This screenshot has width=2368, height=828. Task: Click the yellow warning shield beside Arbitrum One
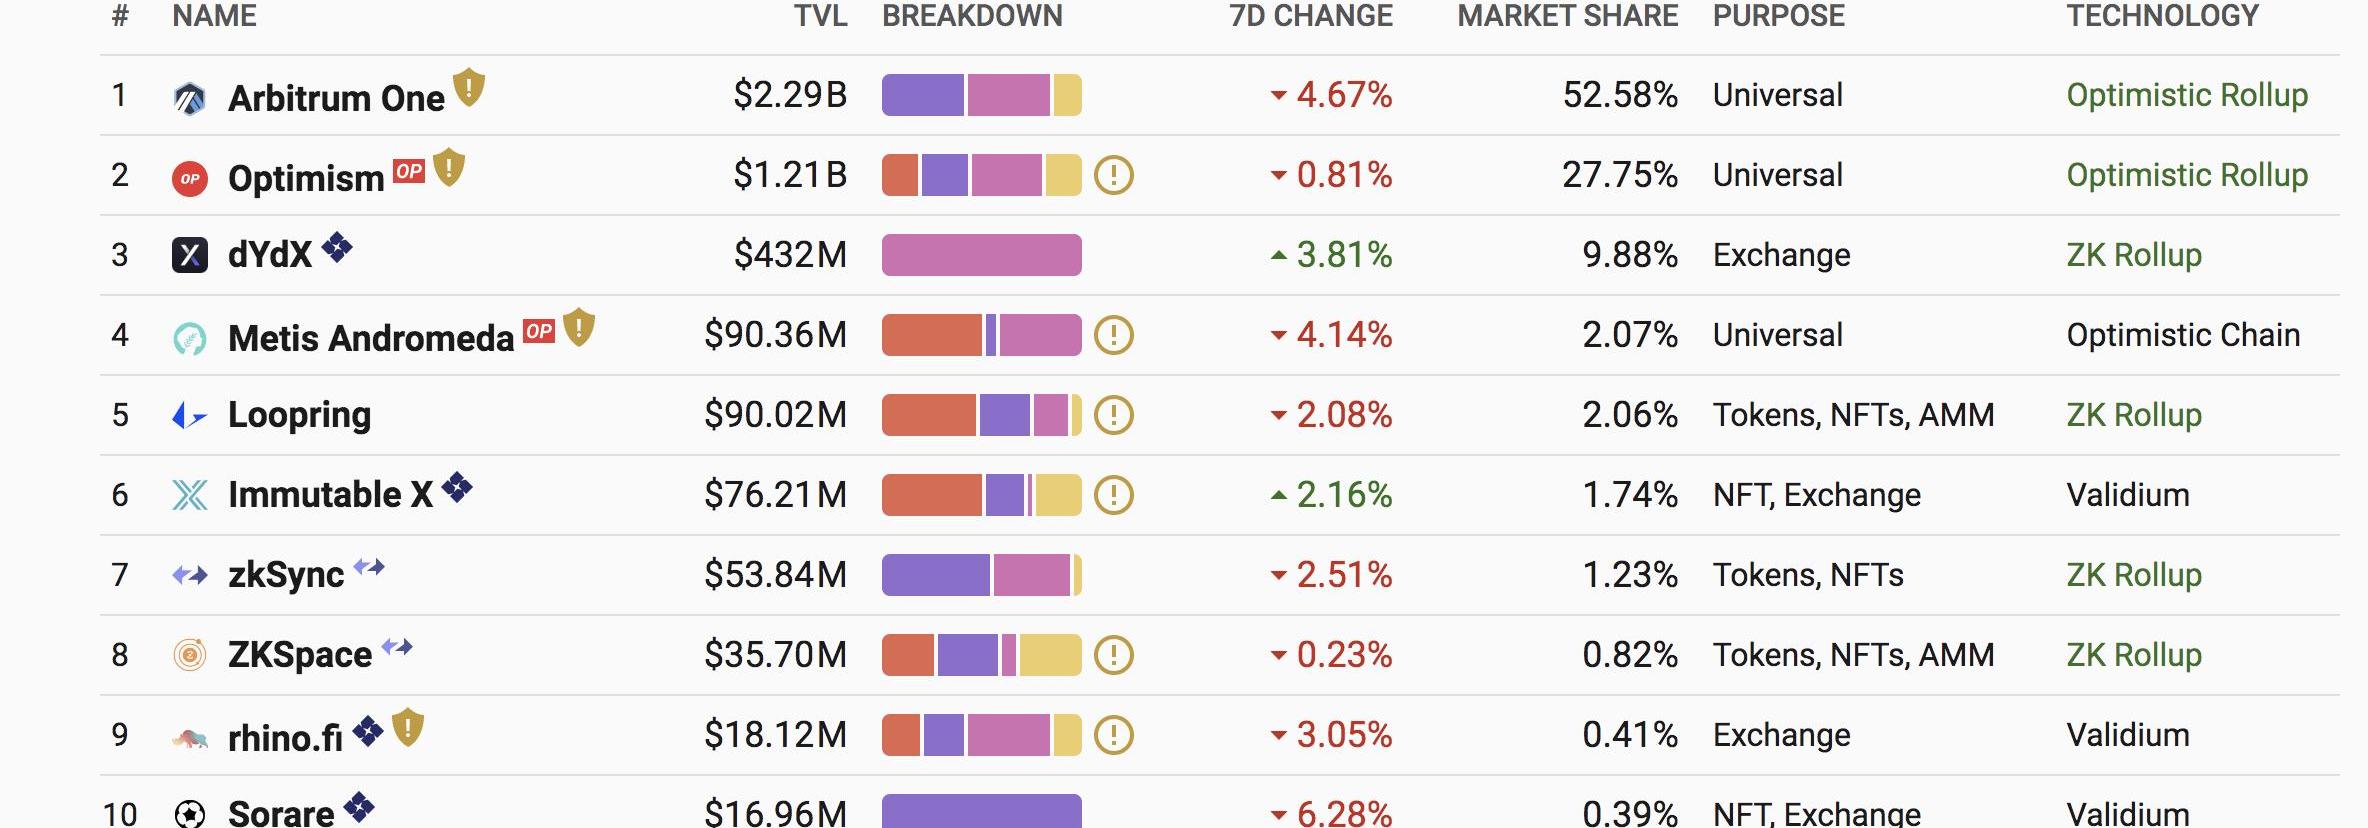469,88
